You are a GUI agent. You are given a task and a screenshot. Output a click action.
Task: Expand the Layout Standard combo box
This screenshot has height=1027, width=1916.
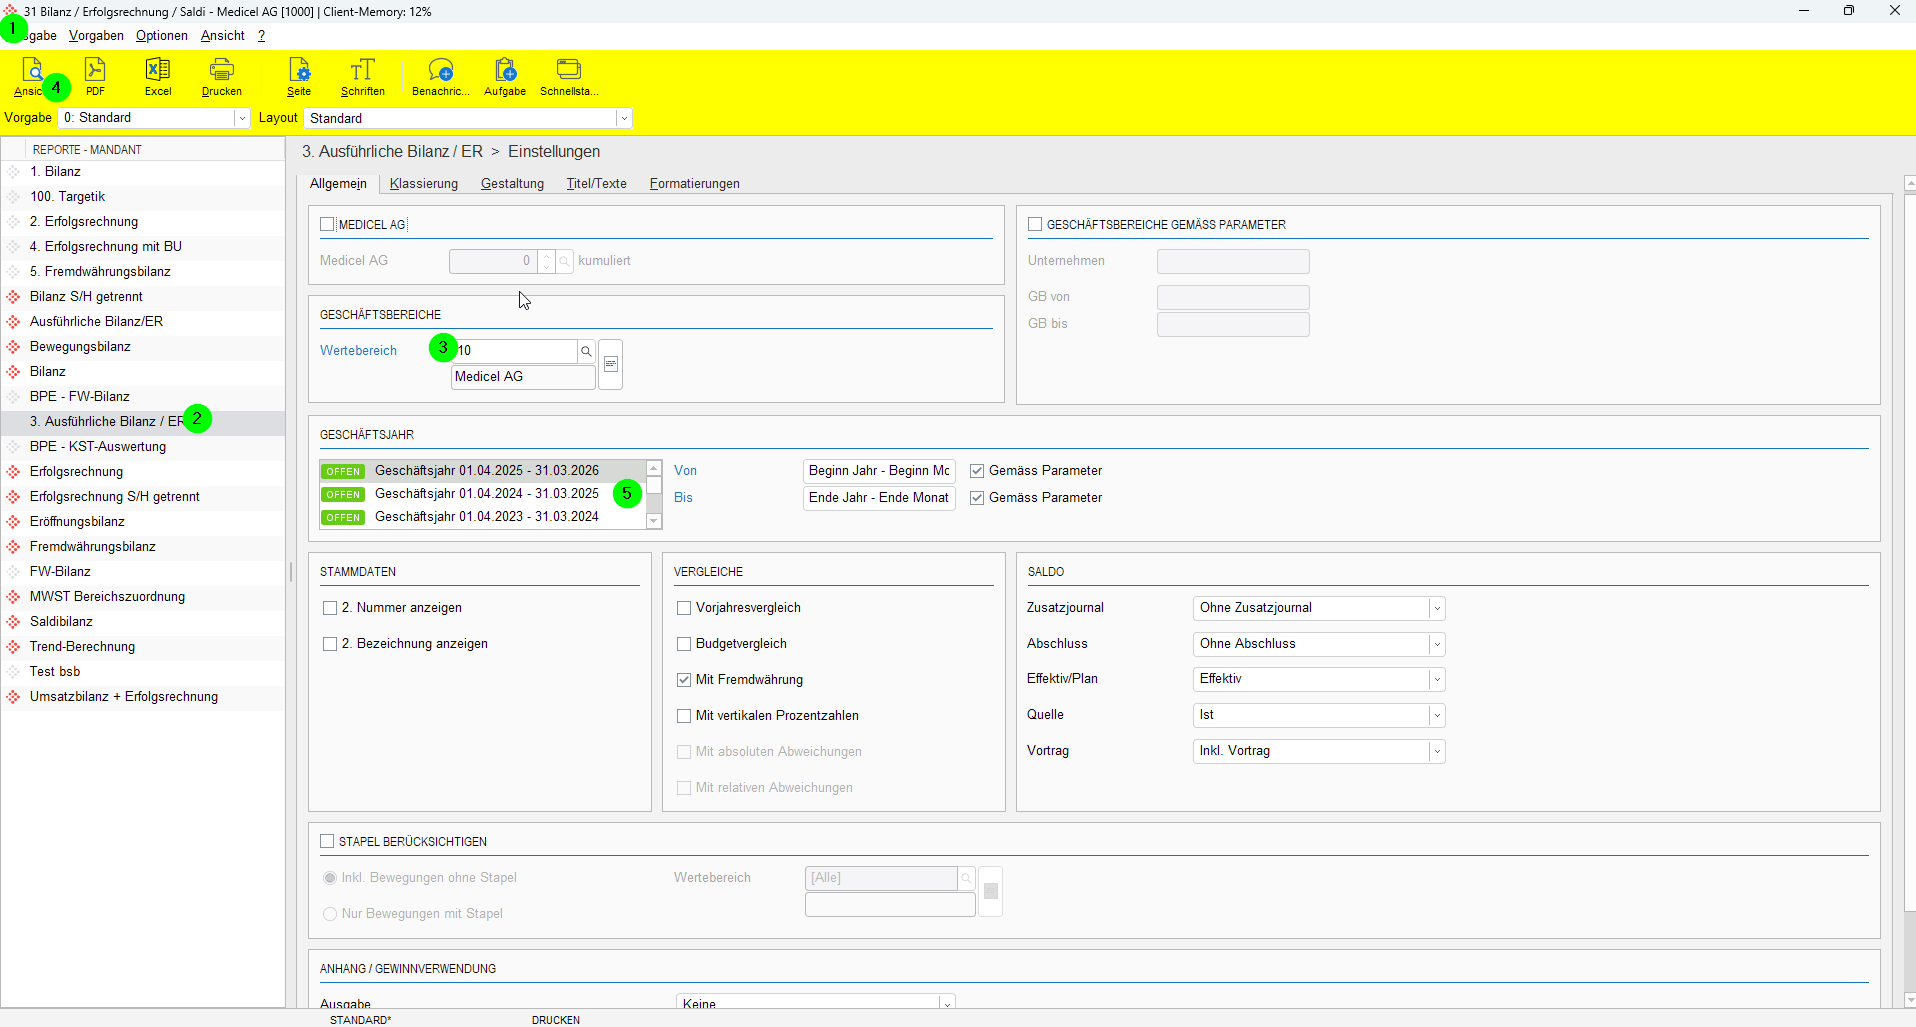(x=624, y=119)
